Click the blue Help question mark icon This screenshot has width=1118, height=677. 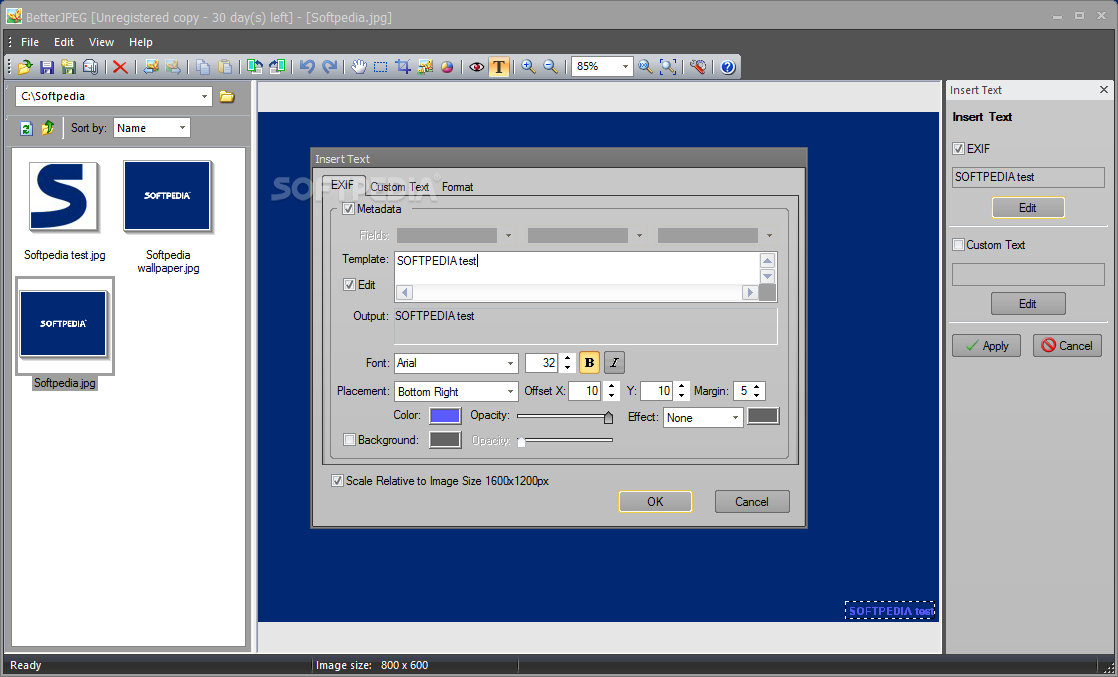(727, 67)
